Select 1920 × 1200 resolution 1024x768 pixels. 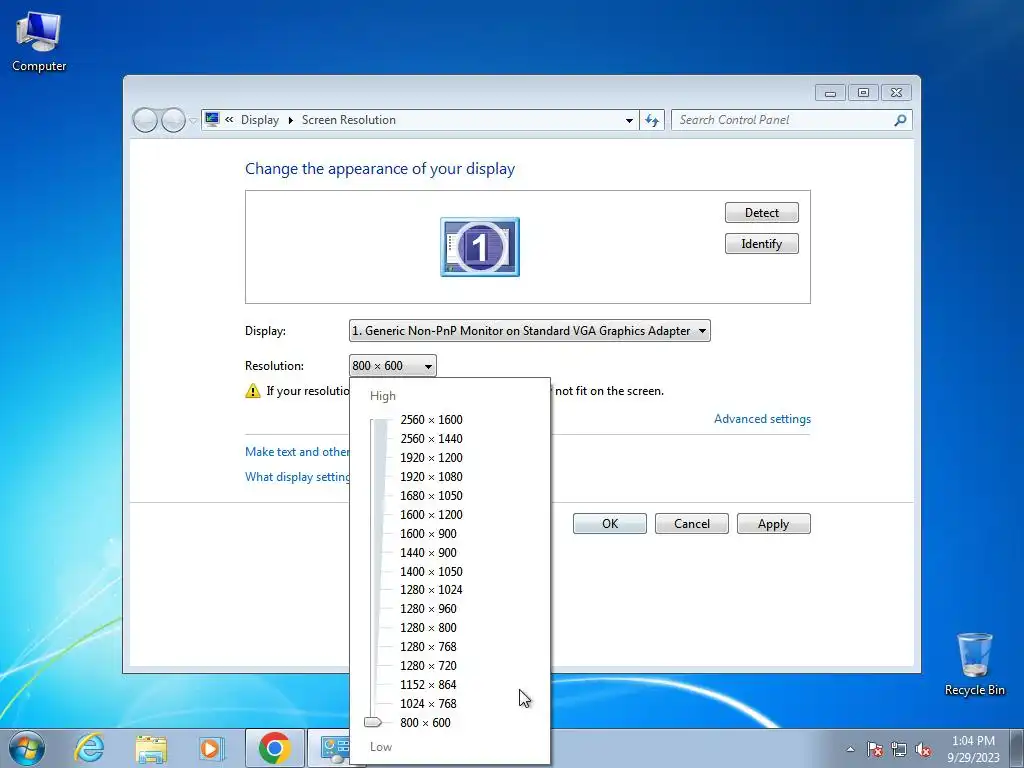click(431, 458)
